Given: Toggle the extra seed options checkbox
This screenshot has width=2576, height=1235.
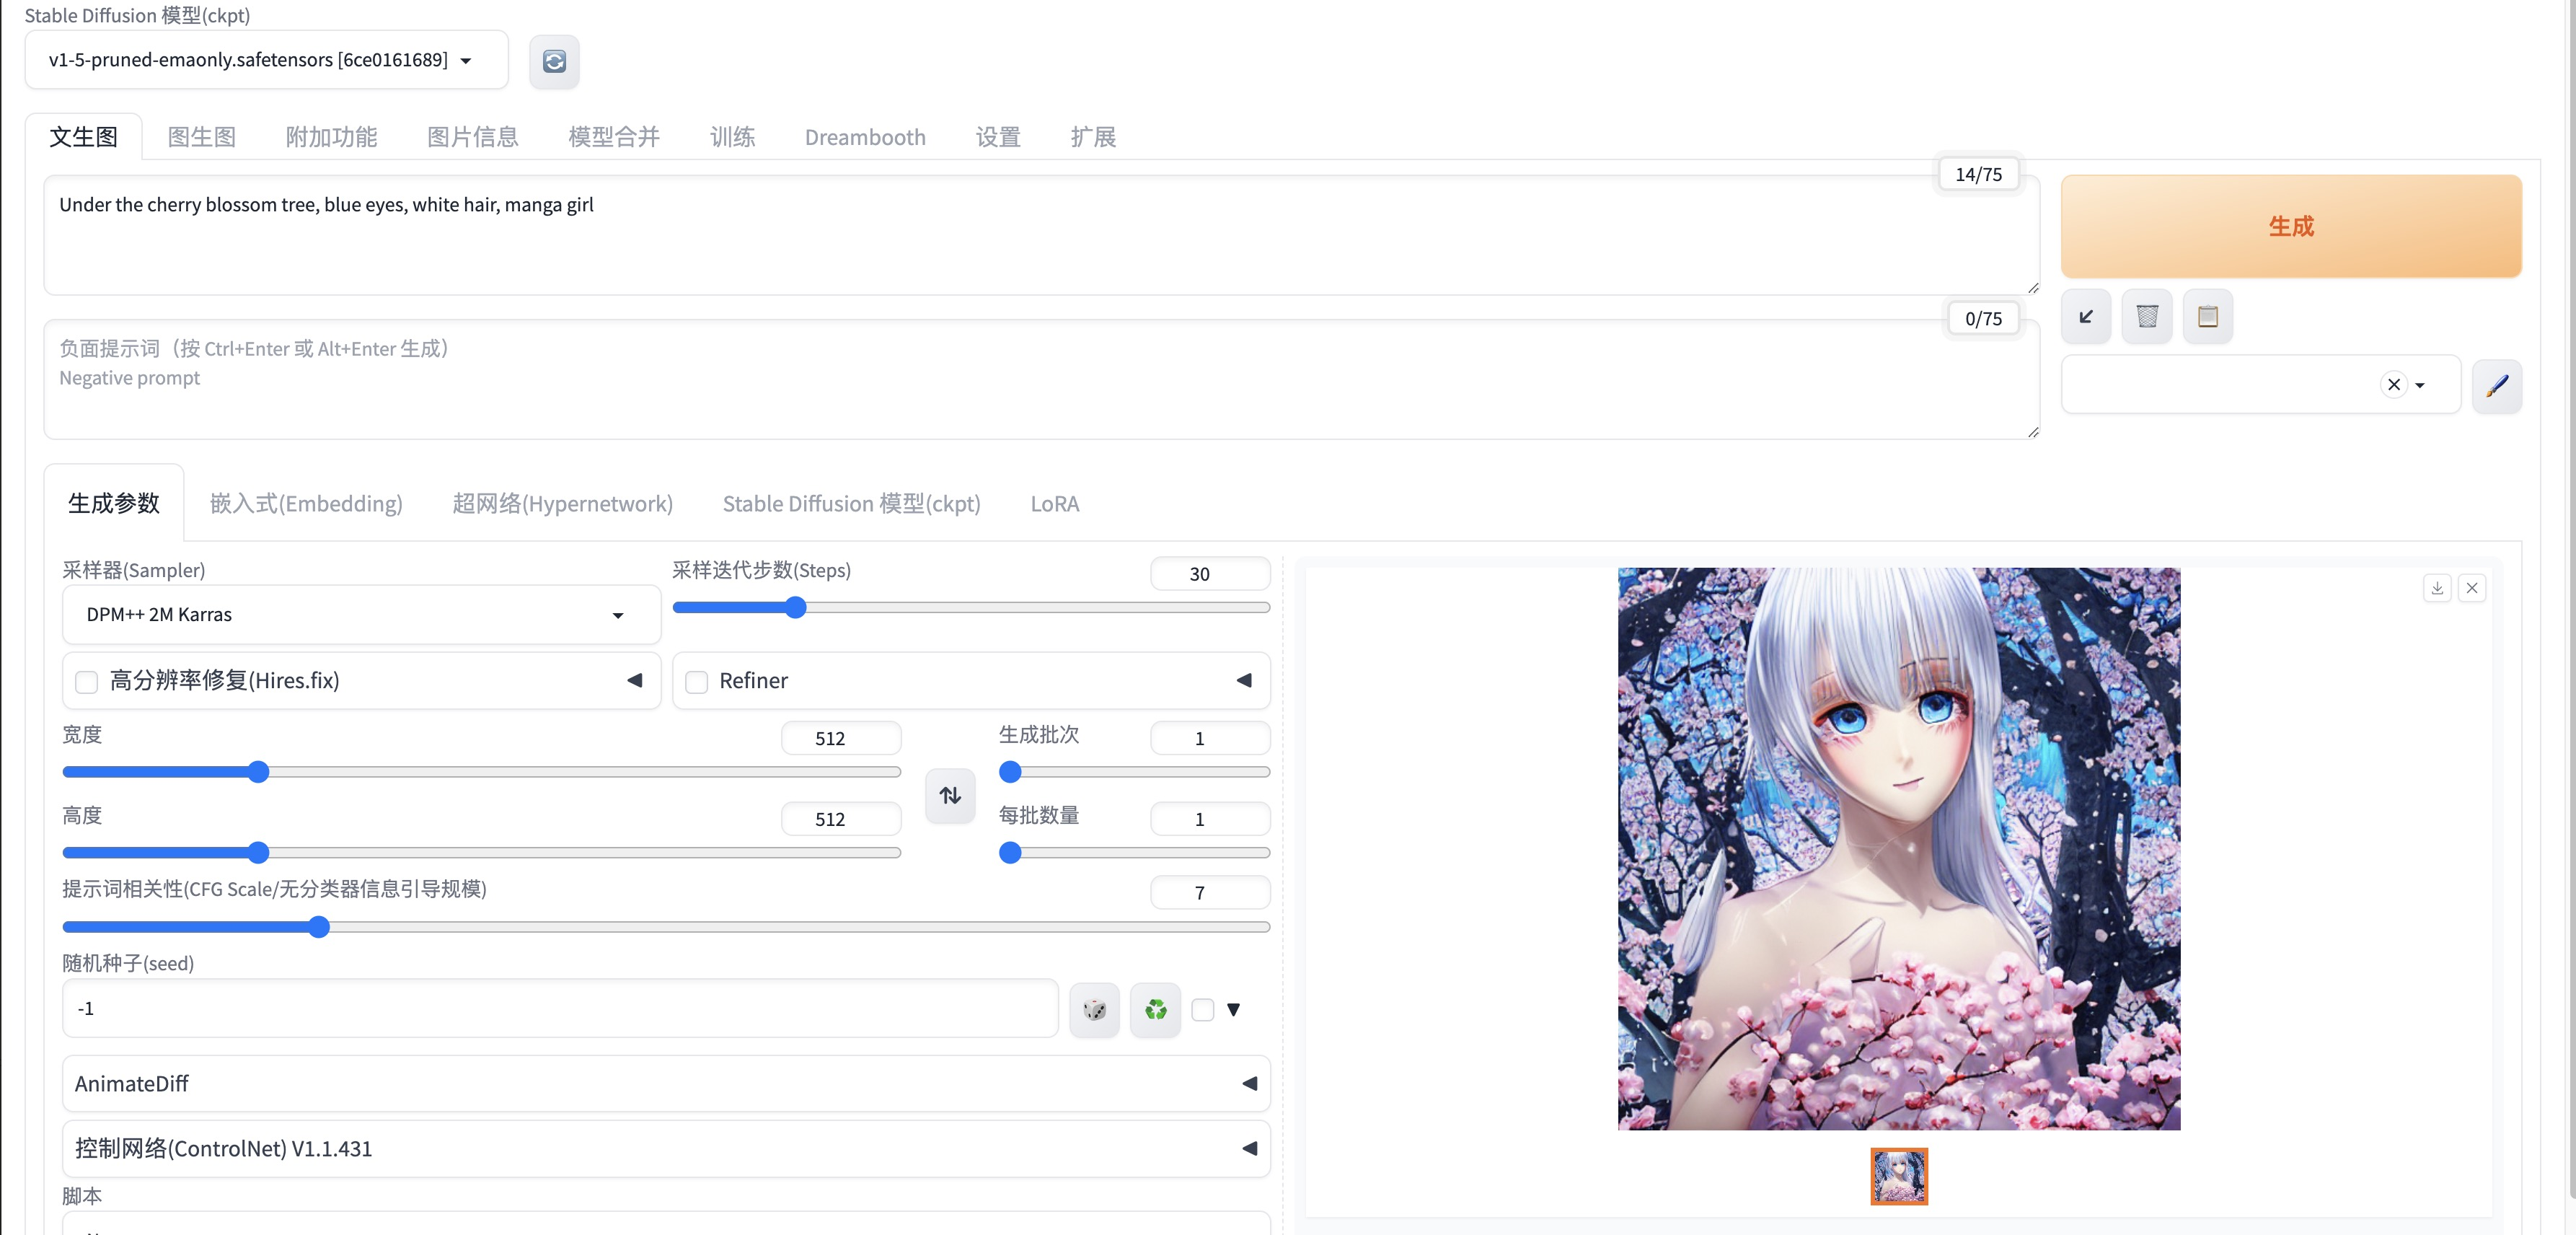Looking at the screenshot, I should click(1203, 1010).
